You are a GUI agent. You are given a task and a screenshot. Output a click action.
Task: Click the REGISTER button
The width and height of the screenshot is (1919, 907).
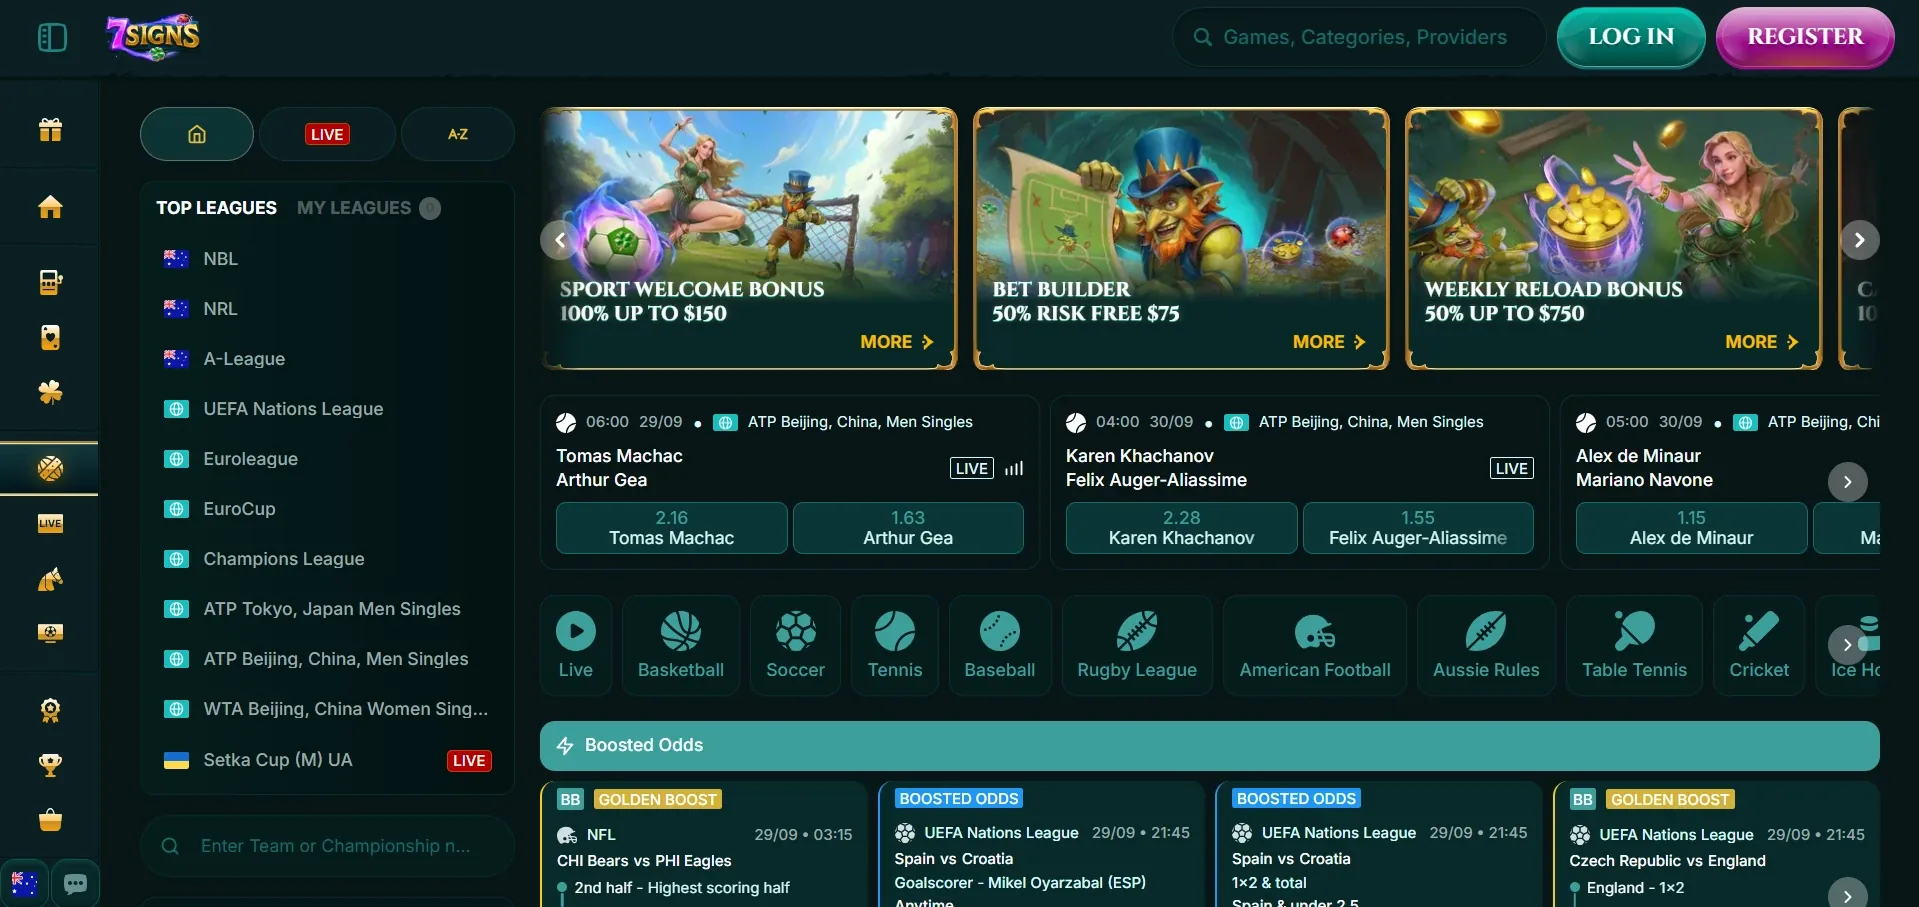1805,37
